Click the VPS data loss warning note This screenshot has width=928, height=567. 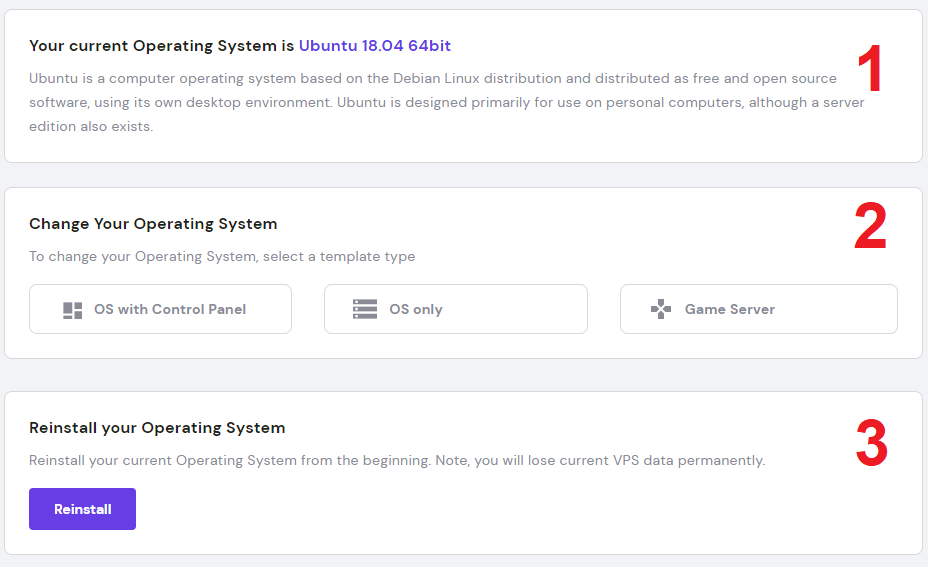point(396,461)
